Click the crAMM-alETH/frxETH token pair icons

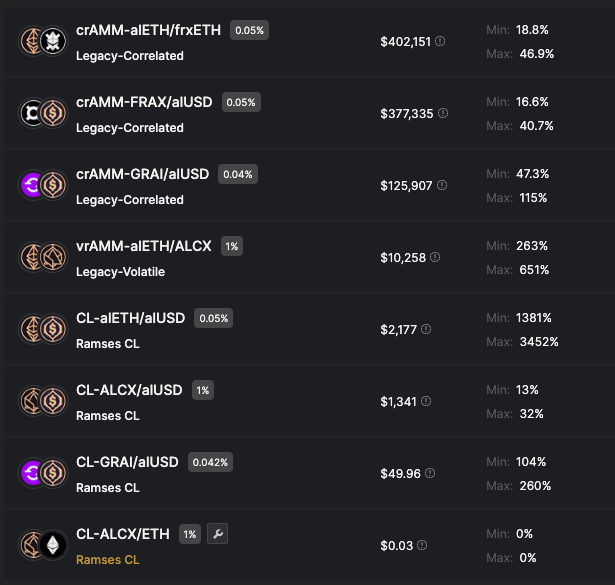click(43, 41)
